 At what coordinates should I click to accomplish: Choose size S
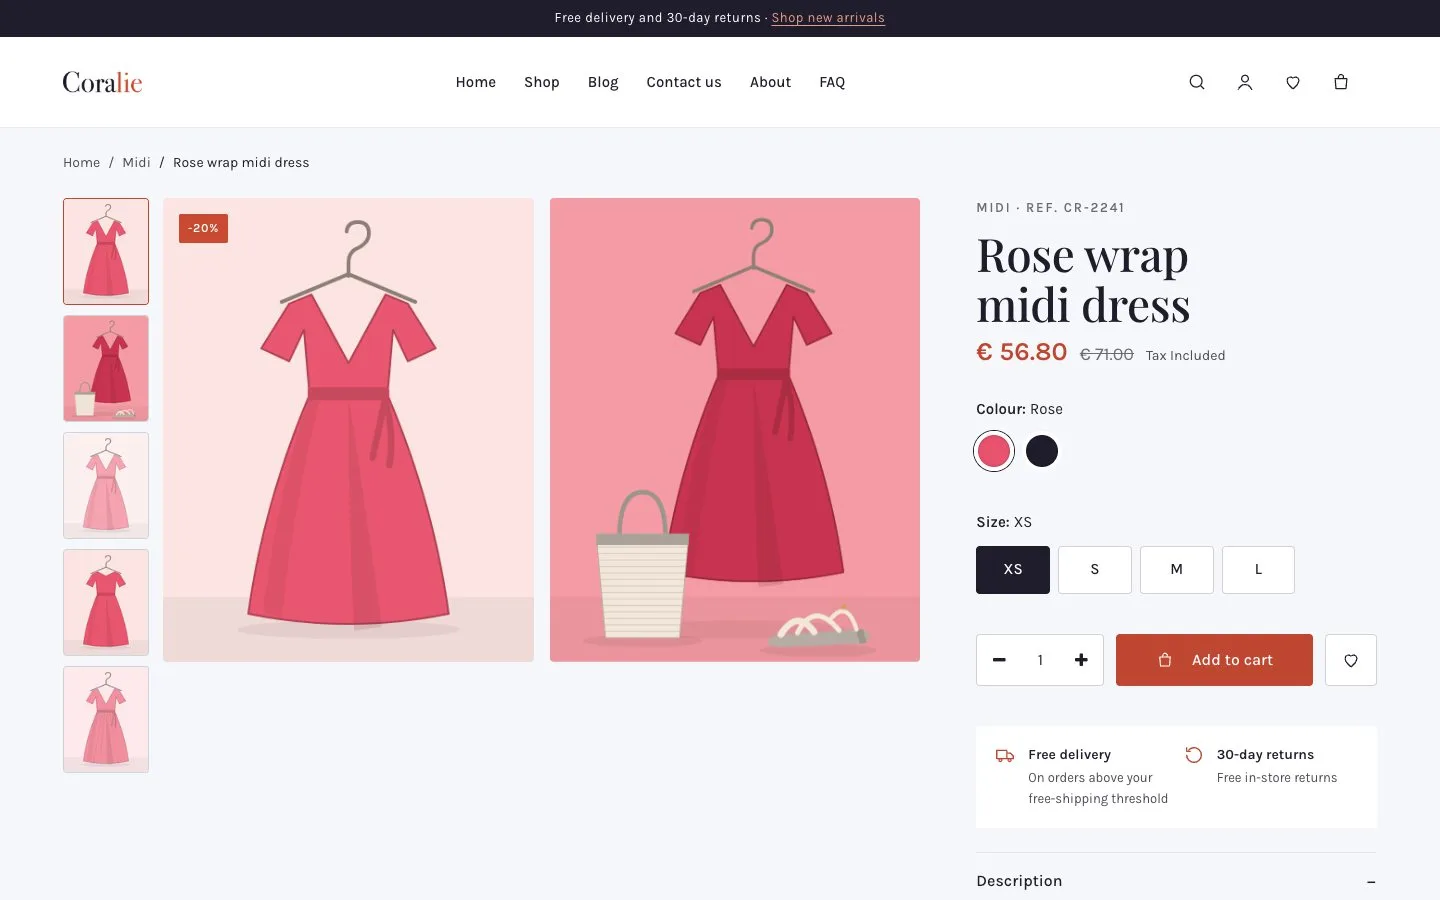click(x=1095, y=570)
